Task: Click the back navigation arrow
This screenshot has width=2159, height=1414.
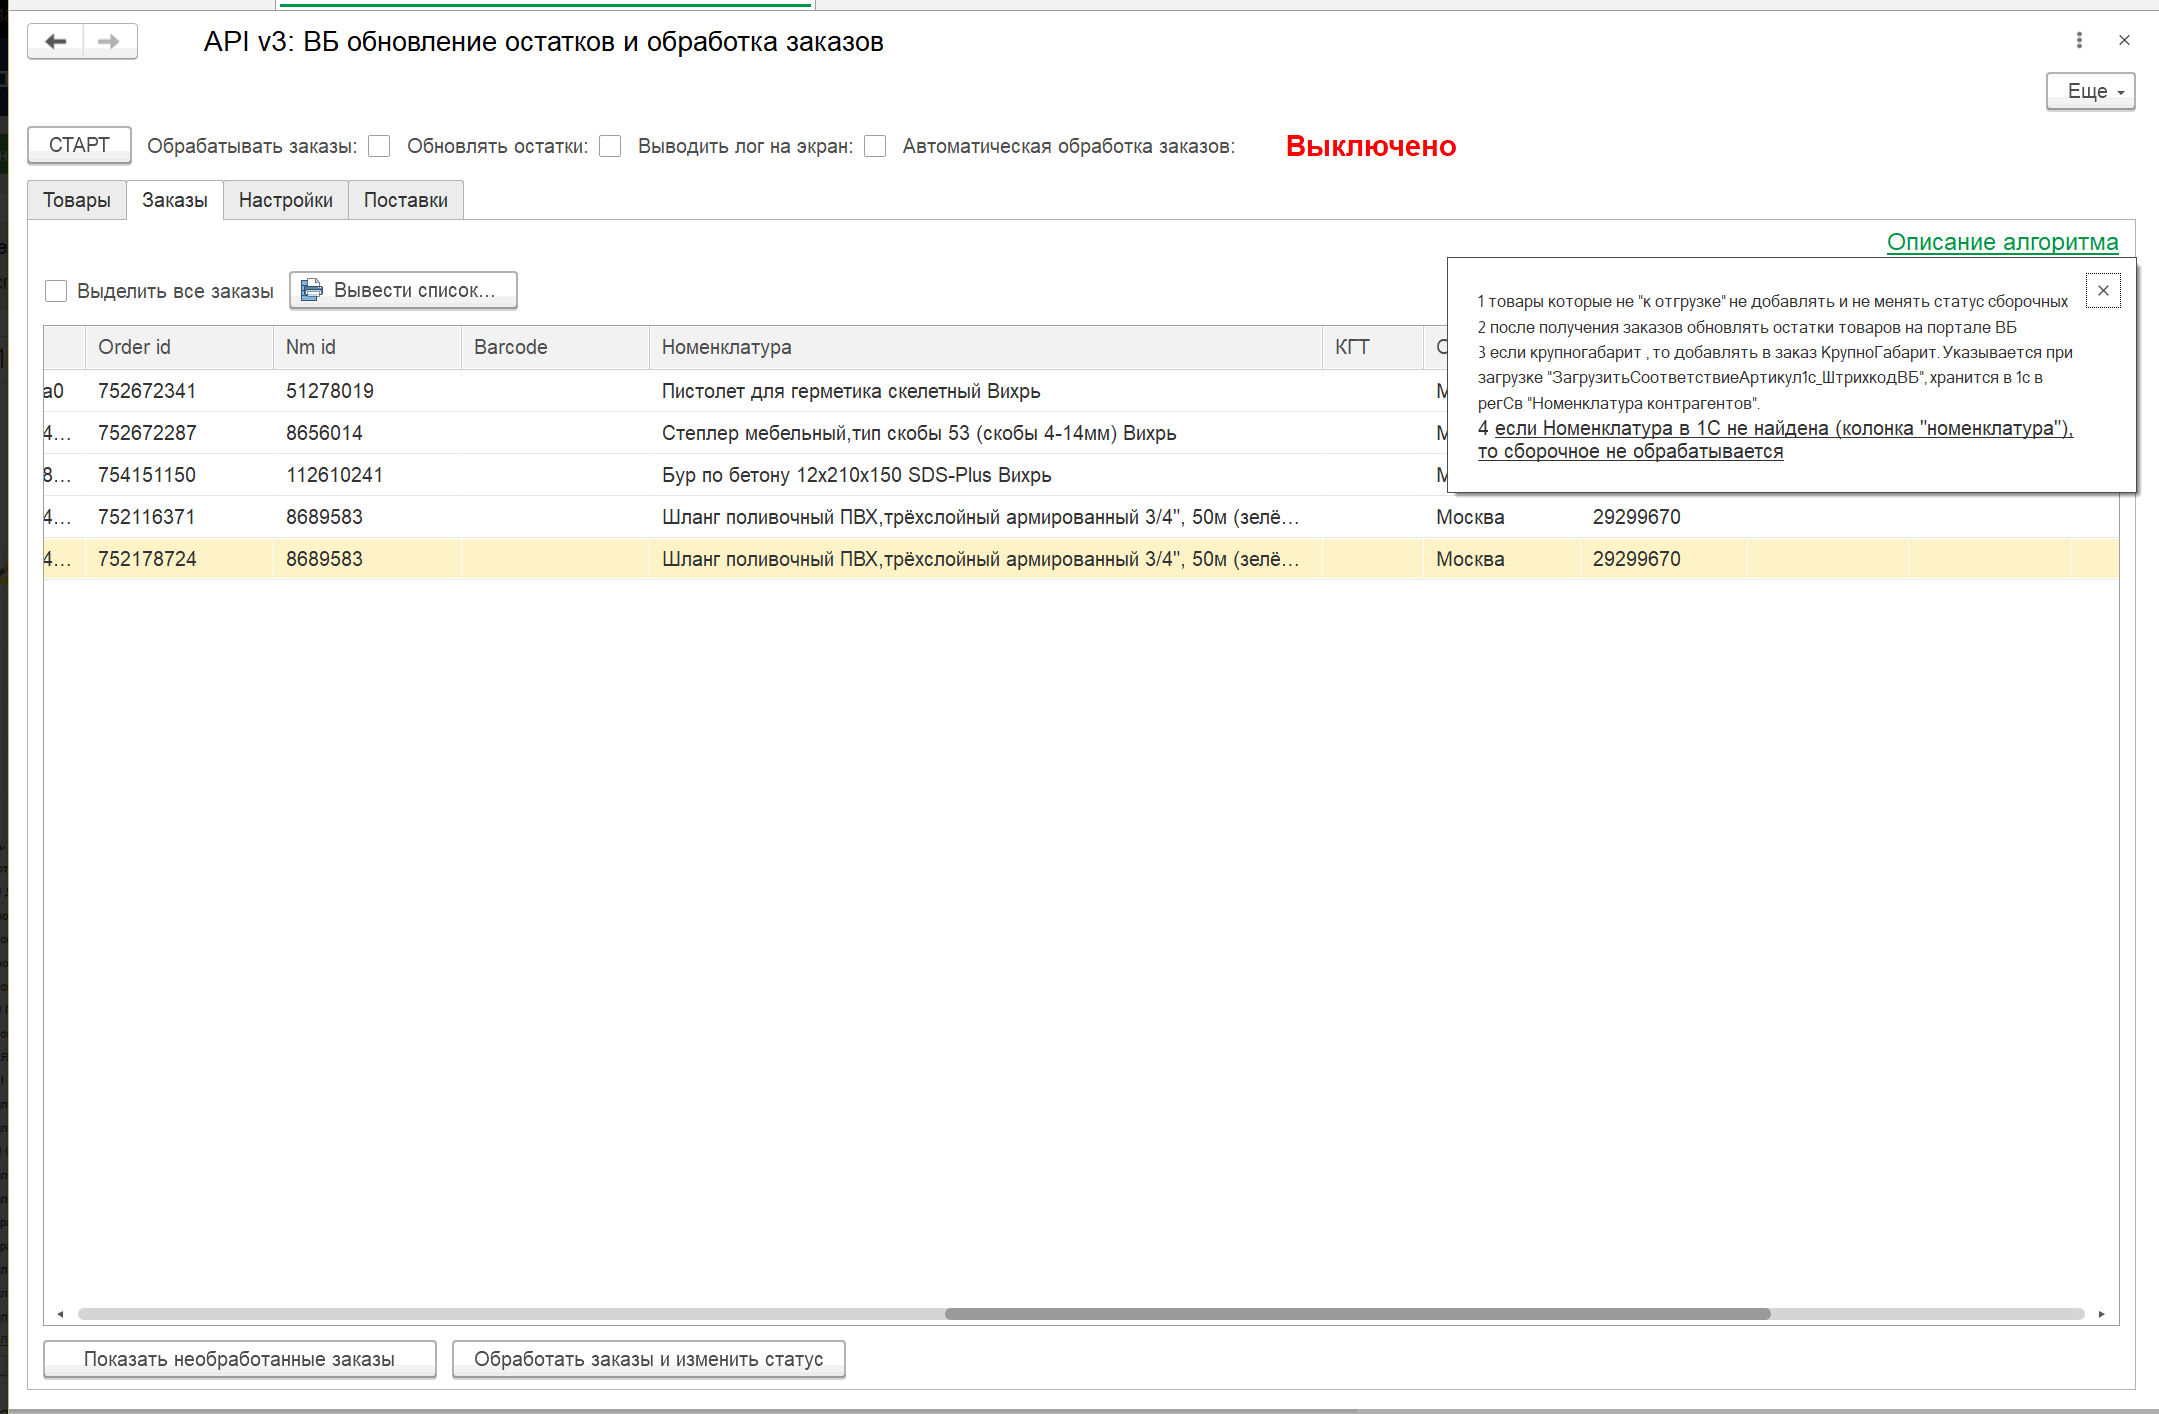Action: coord(56,41)
